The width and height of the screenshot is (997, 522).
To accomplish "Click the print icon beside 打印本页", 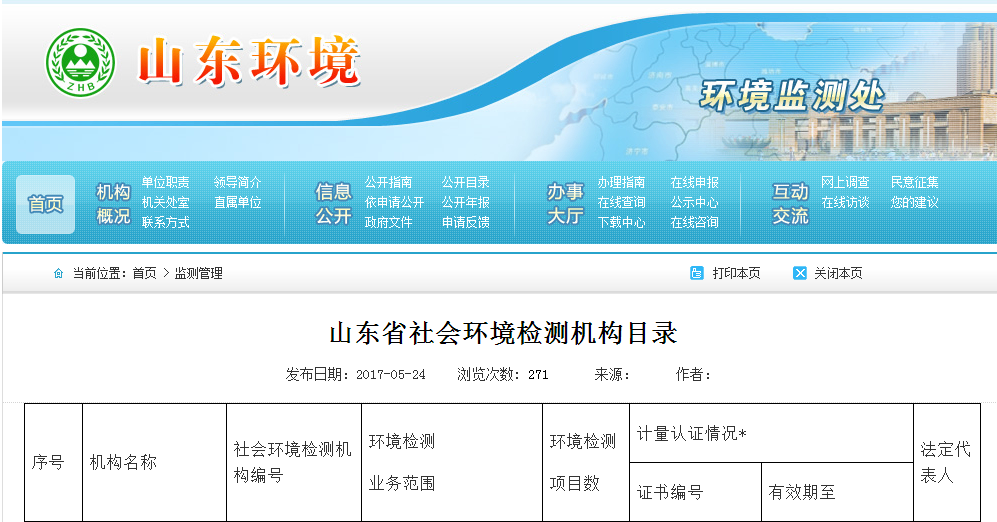I will (697, 273).
